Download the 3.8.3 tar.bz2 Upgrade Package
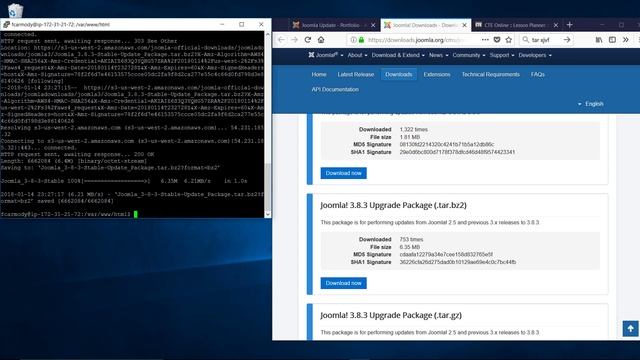Screen dimensions: 640x360 [343, 283]
